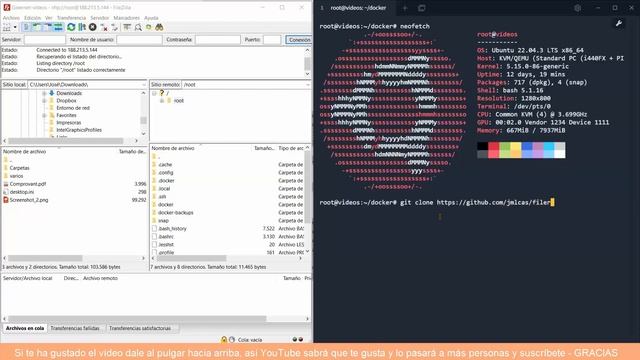
Task: Open the Ayuda menu
Action: click(x=151, y=18)
